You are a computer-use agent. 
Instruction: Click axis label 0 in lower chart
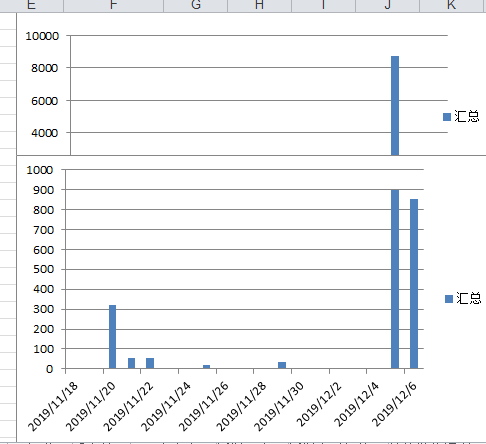pyautogui.click(x=49, y=369)
